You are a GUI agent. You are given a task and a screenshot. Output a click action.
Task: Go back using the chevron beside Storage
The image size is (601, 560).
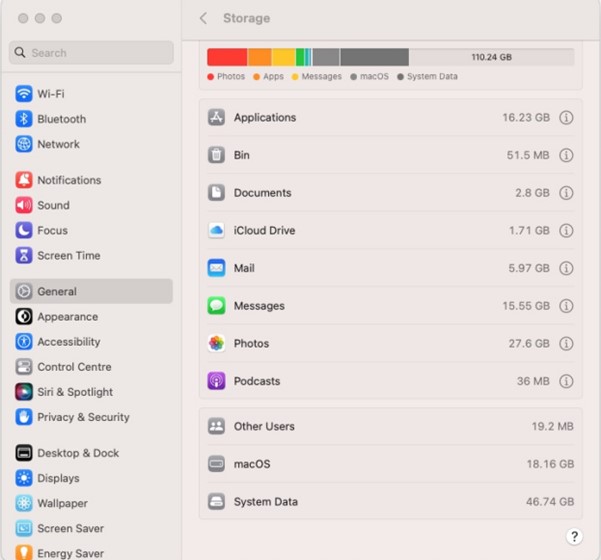204,18
